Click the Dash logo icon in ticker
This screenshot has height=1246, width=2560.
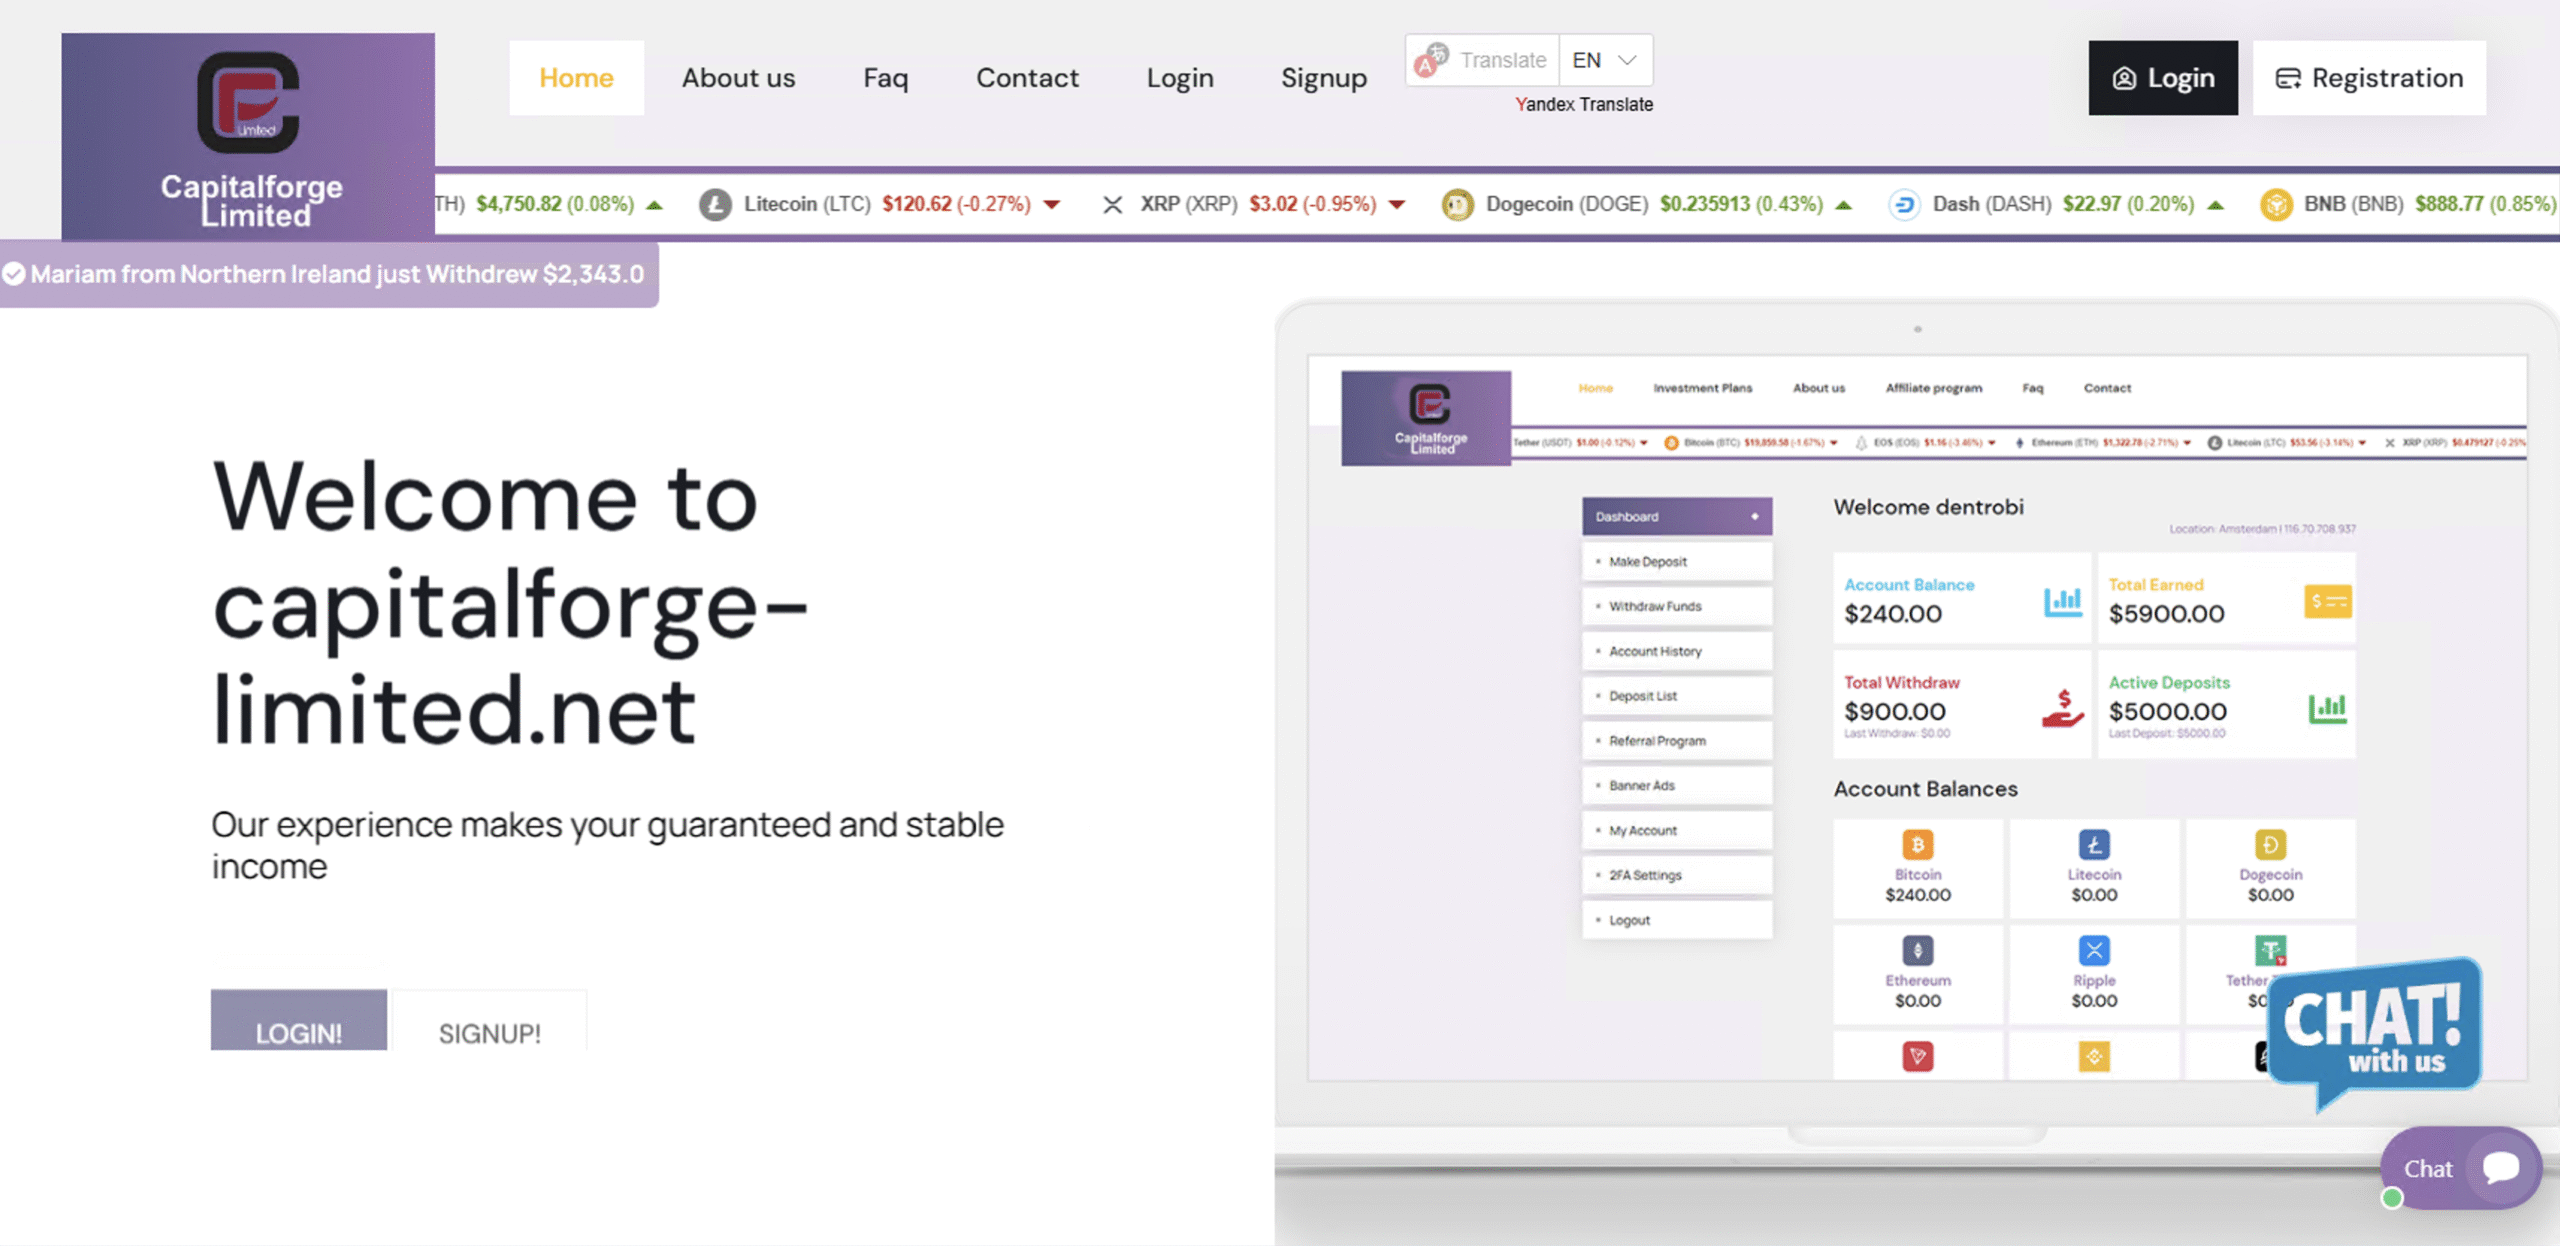(x=1904, y=205)
